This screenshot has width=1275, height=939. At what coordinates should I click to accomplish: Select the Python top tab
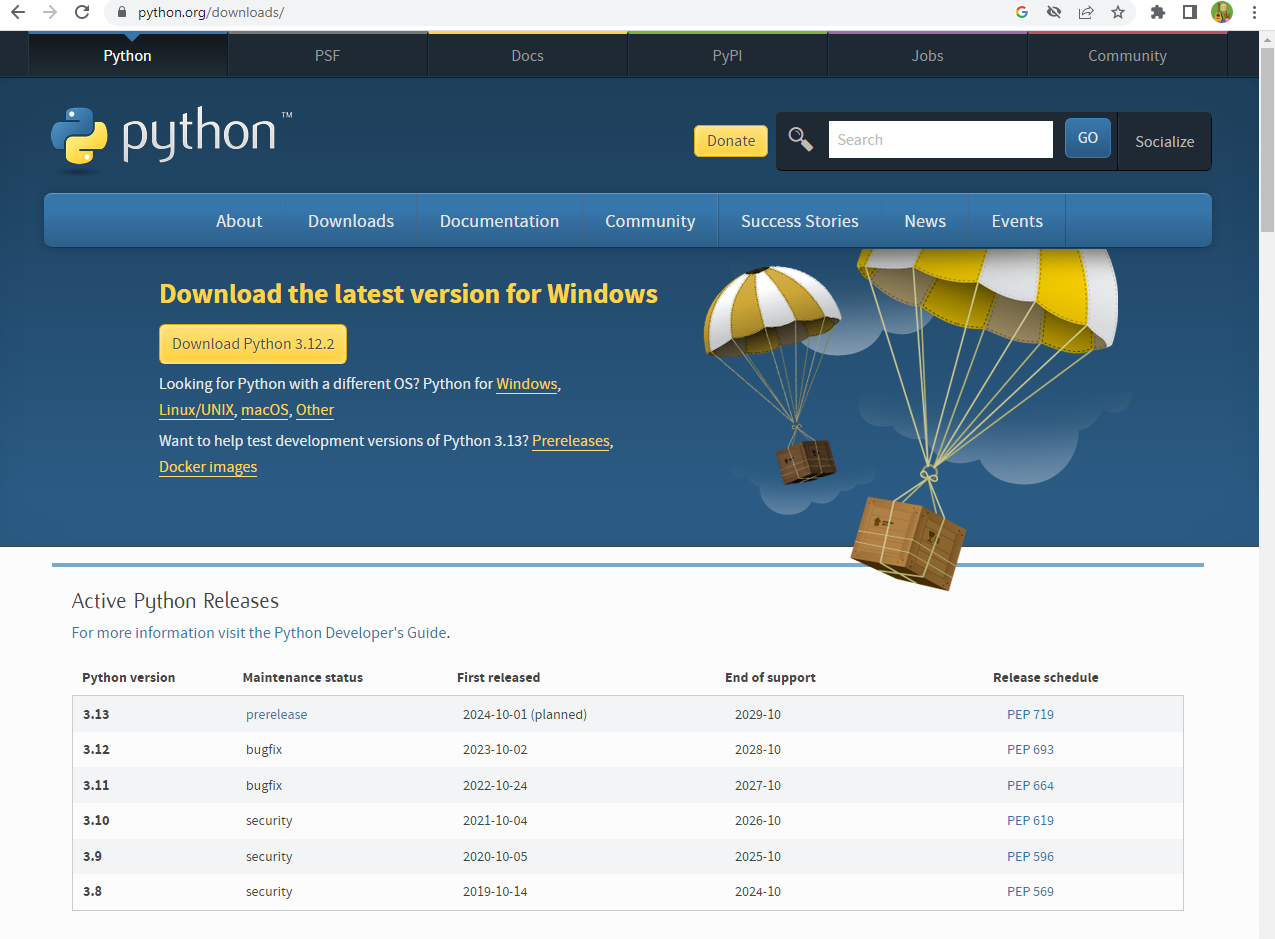[128, 56]
